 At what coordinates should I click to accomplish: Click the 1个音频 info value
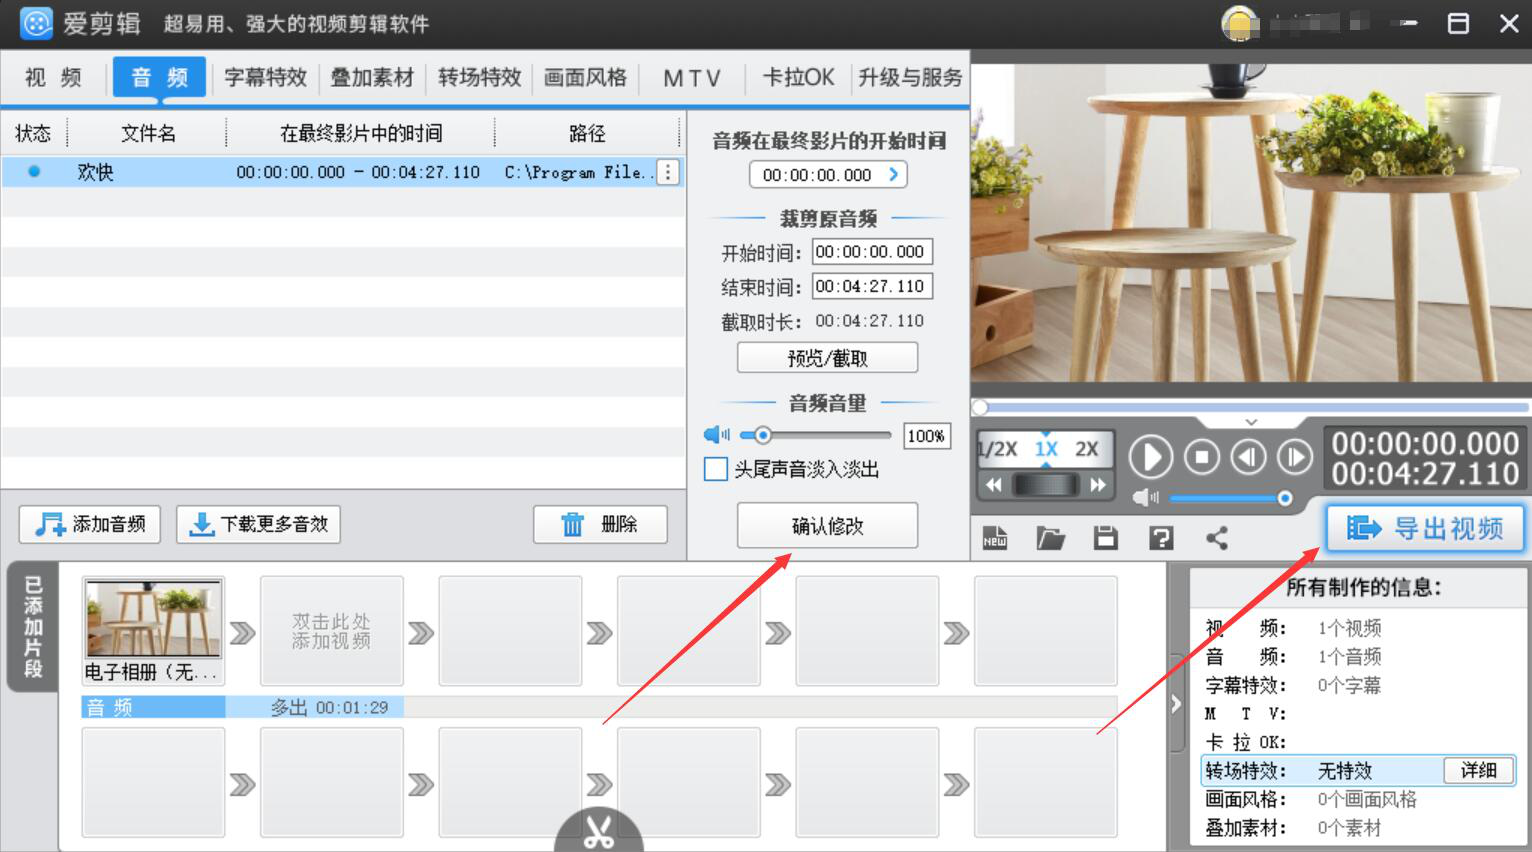tap(1349, 656)
